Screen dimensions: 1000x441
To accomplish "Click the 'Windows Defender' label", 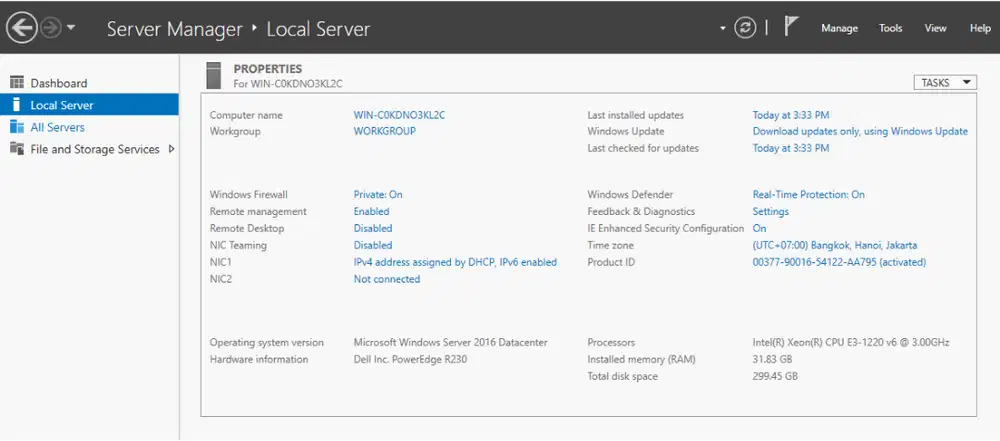I will click(630, 194).
